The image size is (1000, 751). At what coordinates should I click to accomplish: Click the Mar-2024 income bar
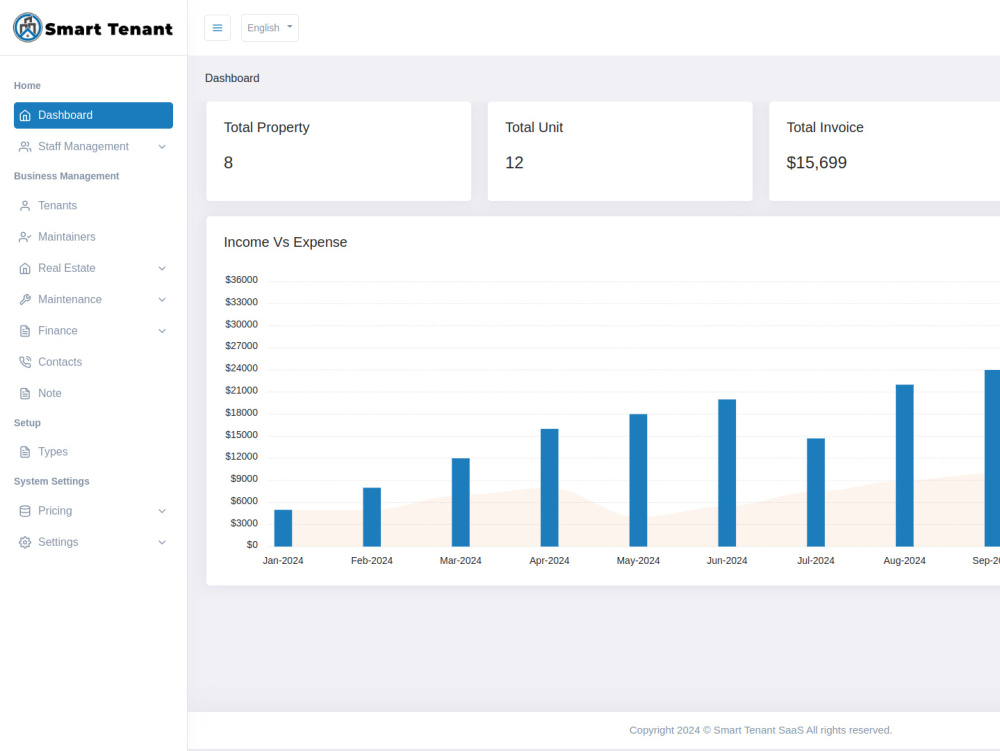pyautogui.click(x=460, y=502)
